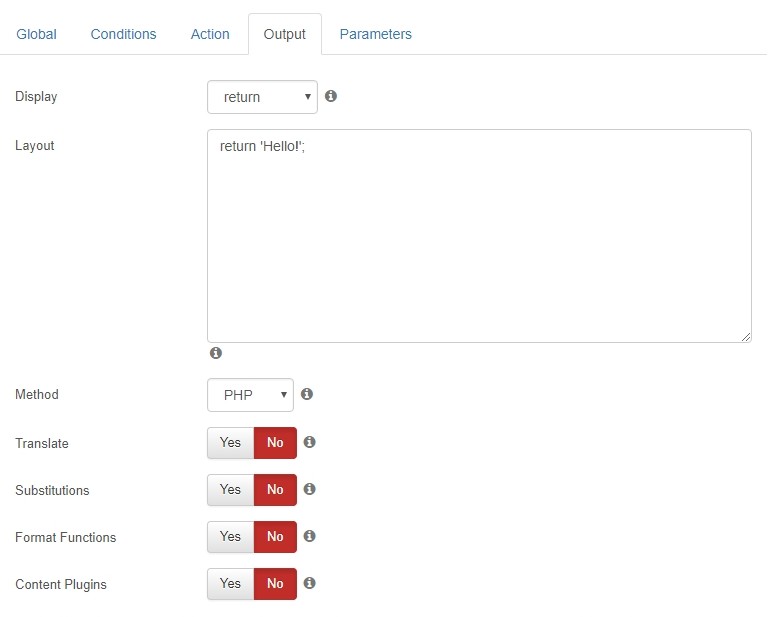Image resolution: width=768 pixels, height=617 pixels.
Task: Click the Format Functions label
Action: [x=66, y=537]
